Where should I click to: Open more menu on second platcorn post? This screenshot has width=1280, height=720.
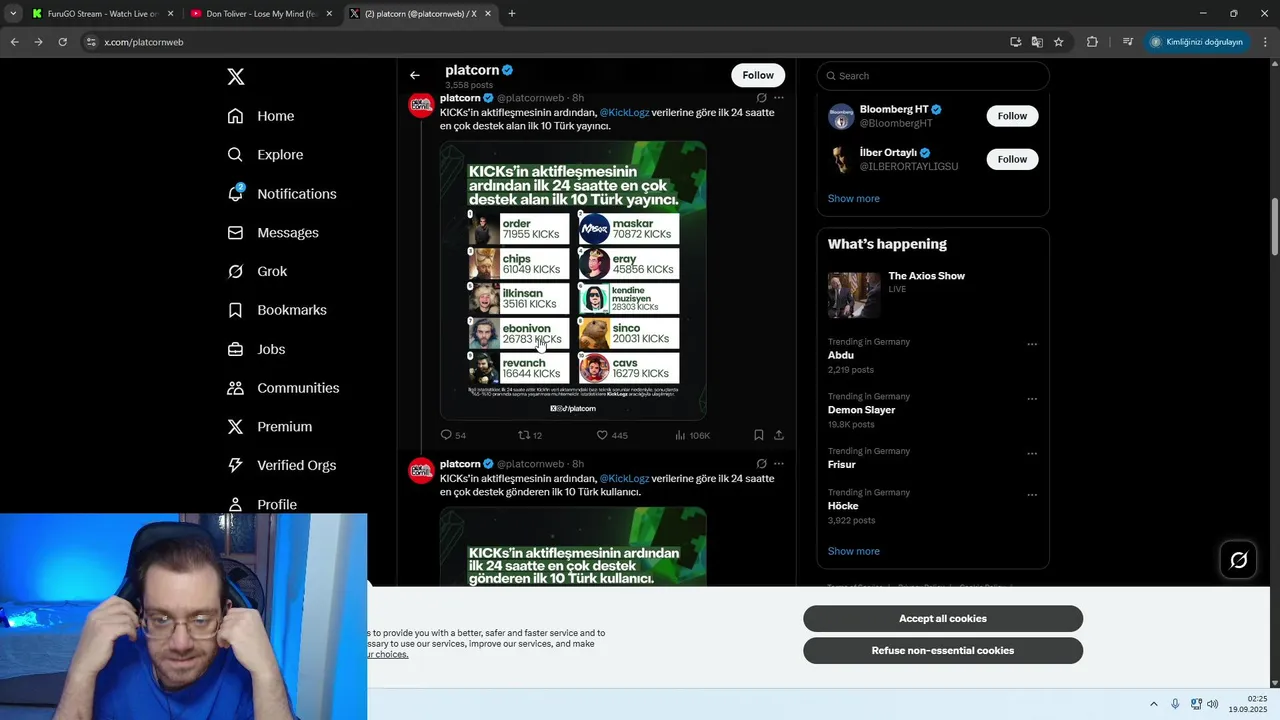(779, 464)
